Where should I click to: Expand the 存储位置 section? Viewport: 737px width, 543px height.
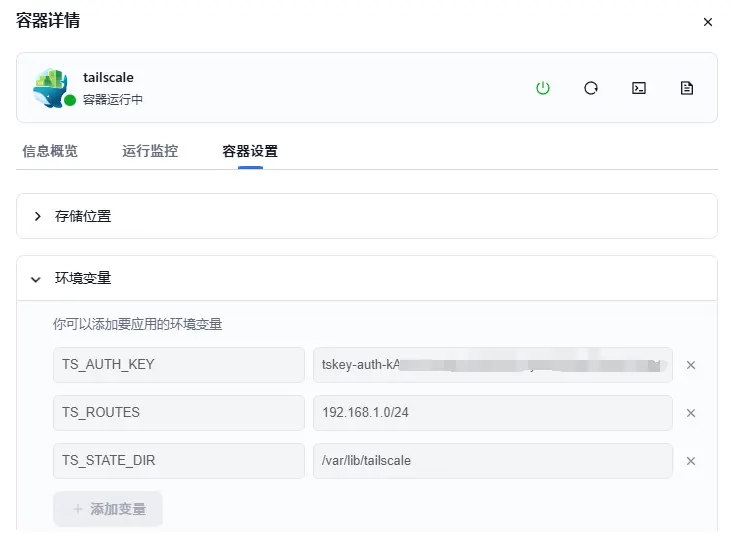pyautogui.click(x=38, y=216)
